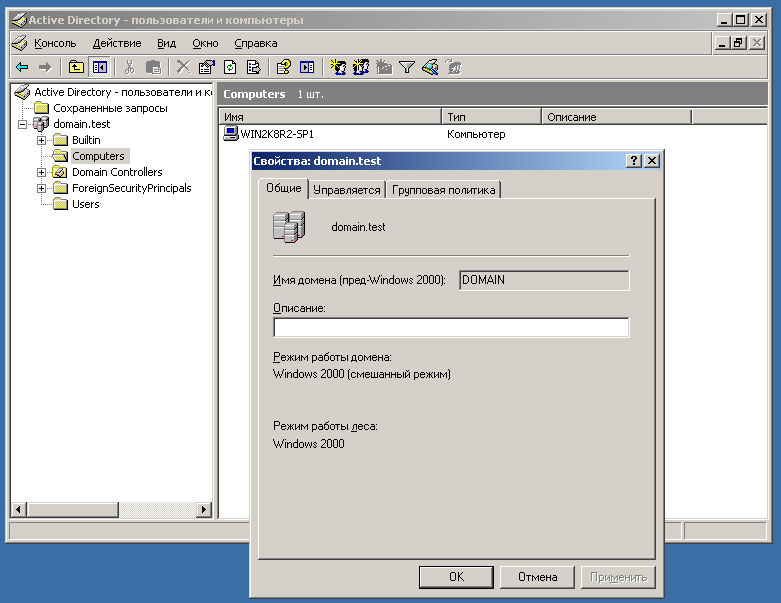Click the Back arrow toolbar icon

point(22,67)
